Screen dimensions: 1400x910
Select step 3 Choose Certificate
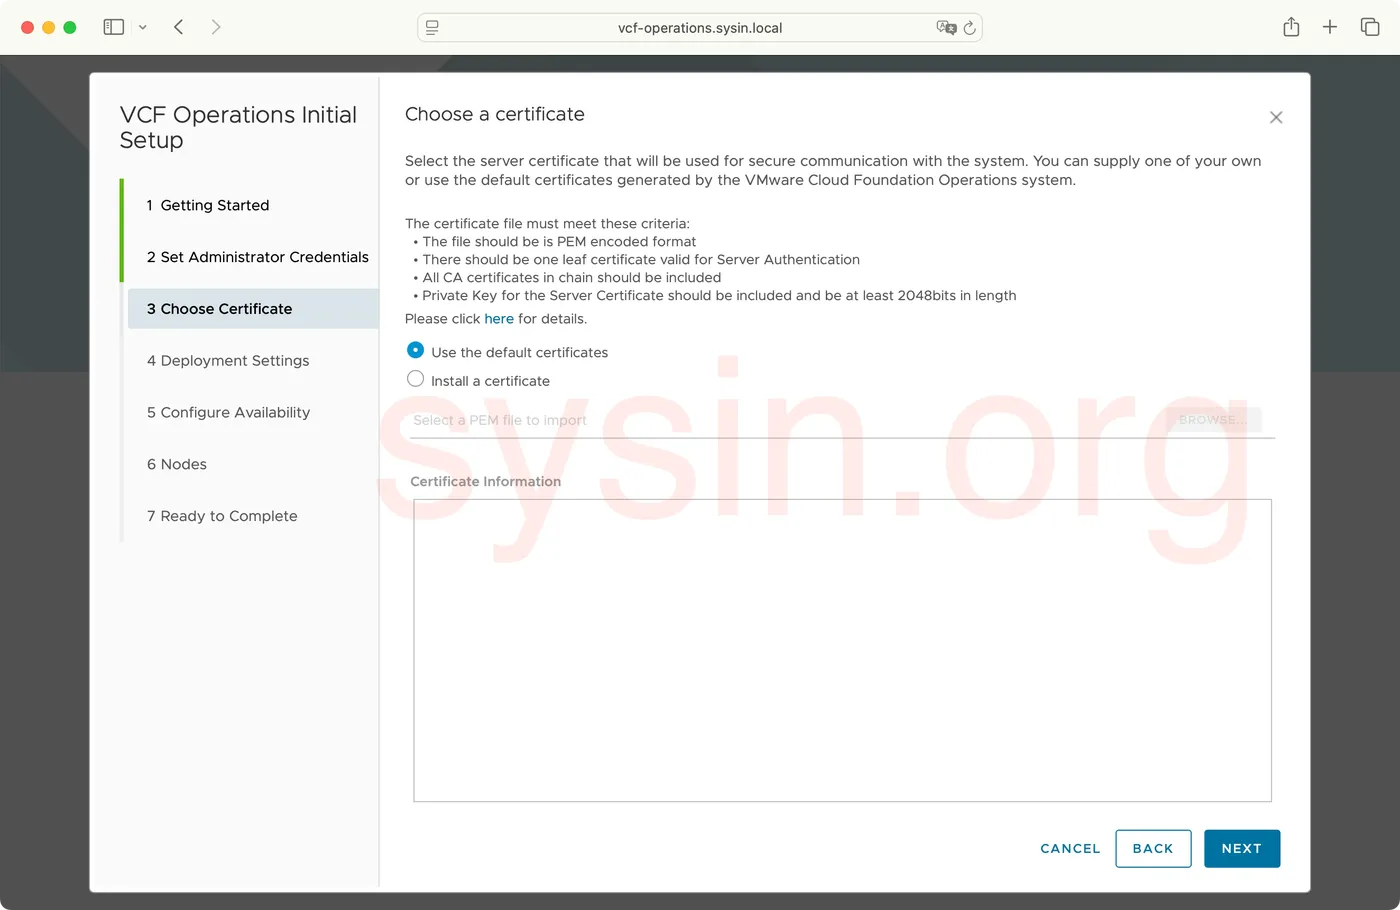click(x=253, y=309)
